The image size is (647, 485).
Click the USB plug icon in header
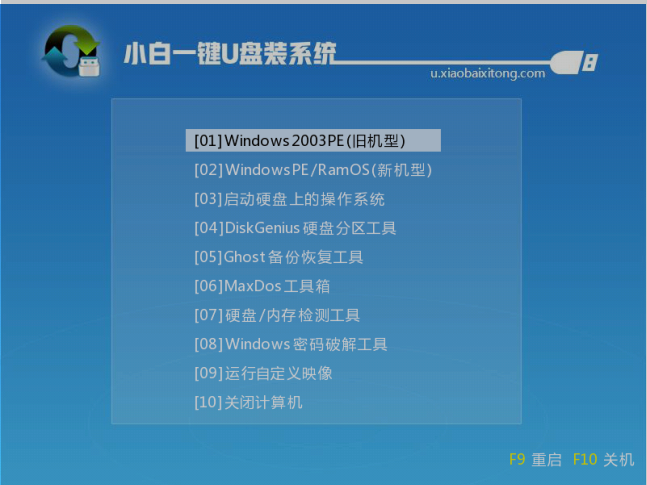[x=574, y=62]
